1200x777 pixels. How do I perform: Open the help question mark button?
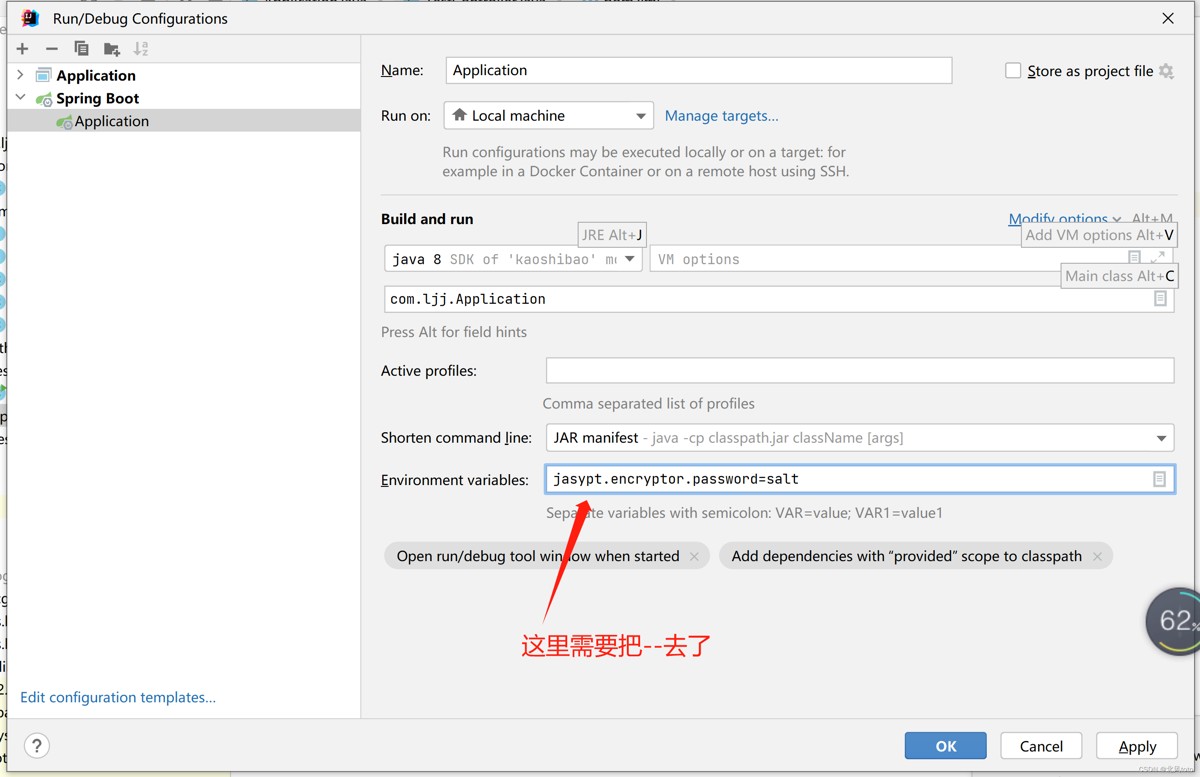37,745
